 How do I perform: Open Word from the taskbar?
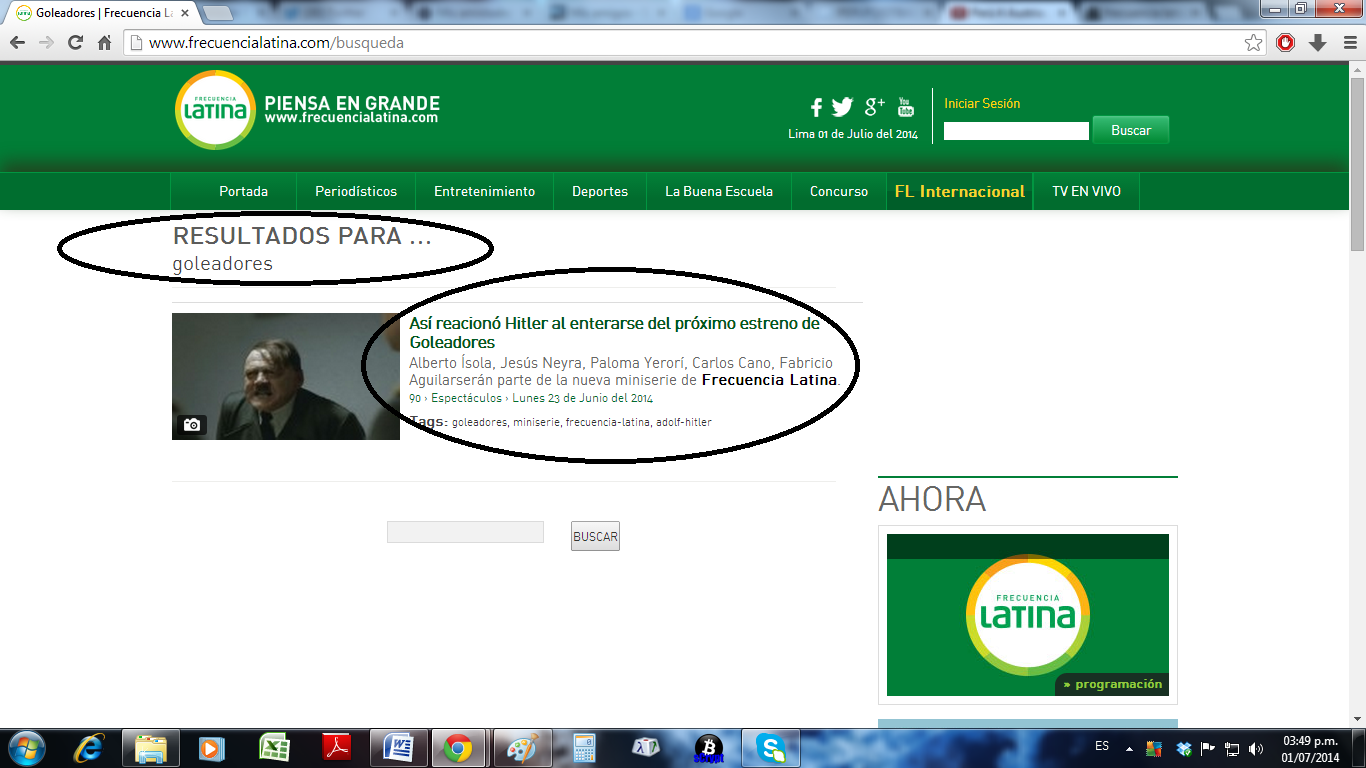398,748
